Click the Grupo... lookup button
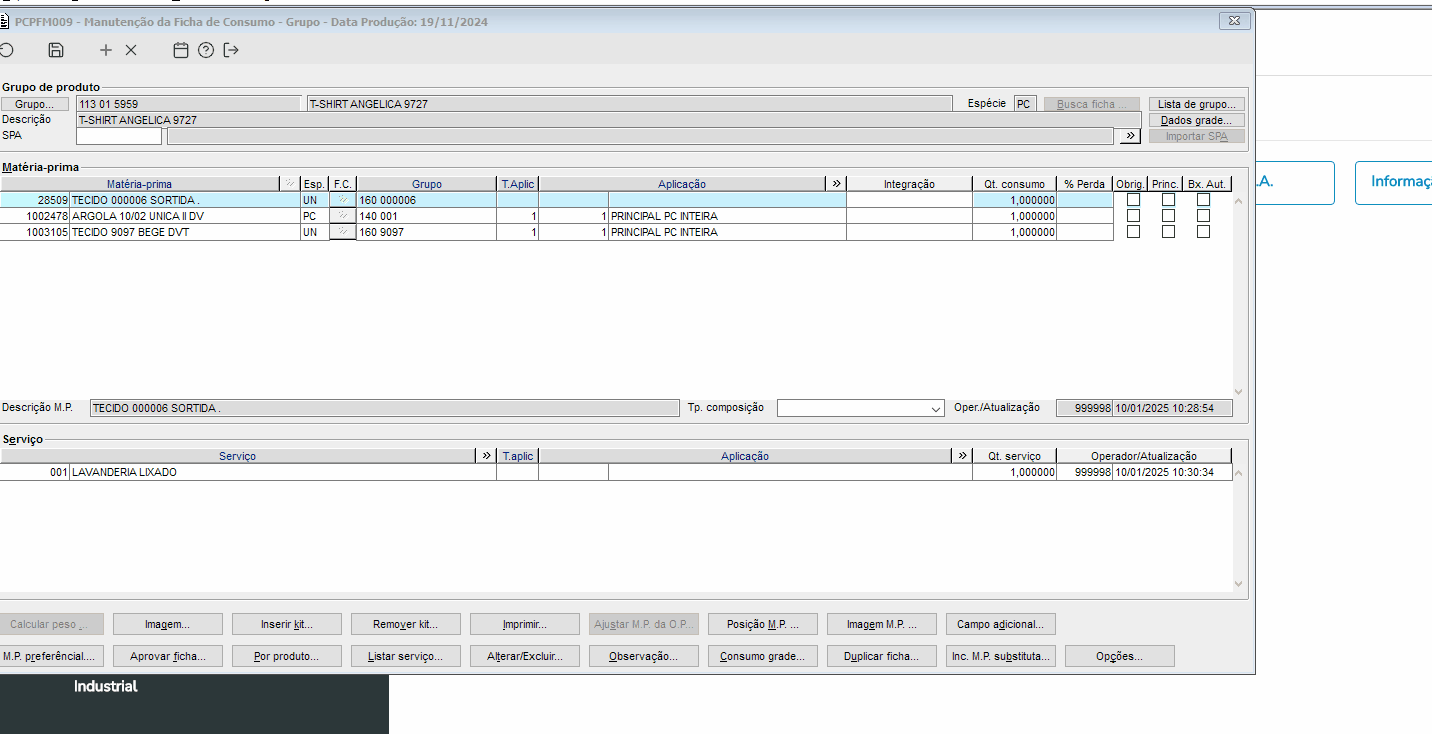 click(35, 104)
